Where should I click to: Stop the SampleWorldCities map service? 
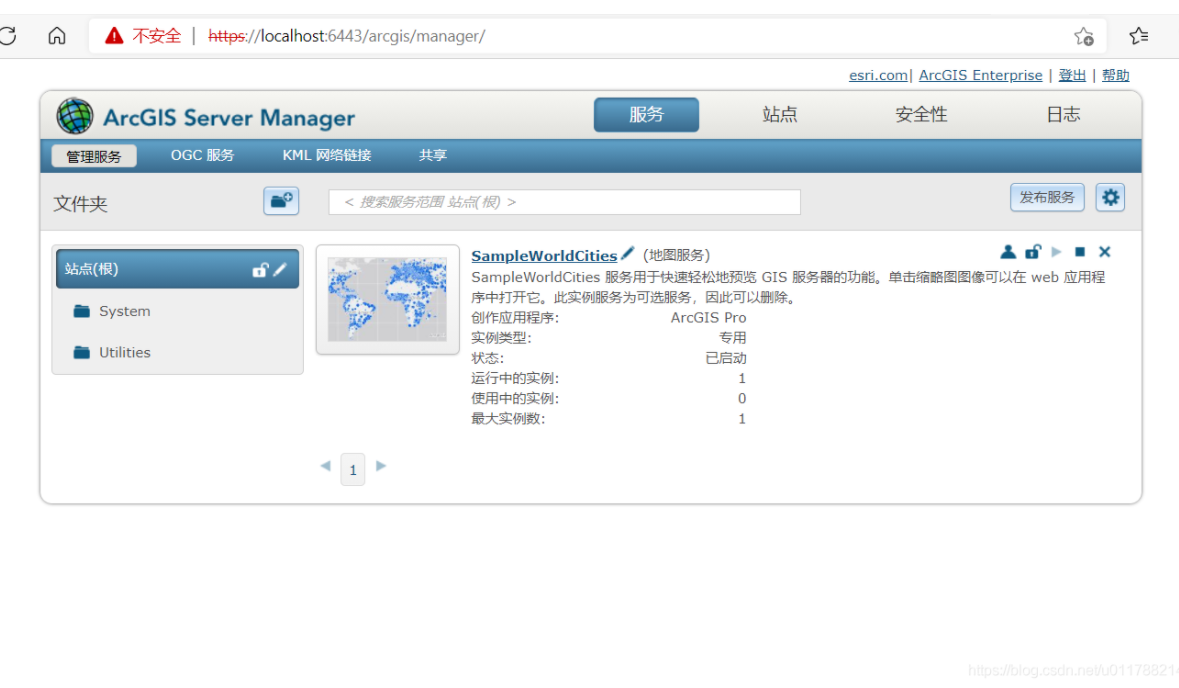[1080, 251]
